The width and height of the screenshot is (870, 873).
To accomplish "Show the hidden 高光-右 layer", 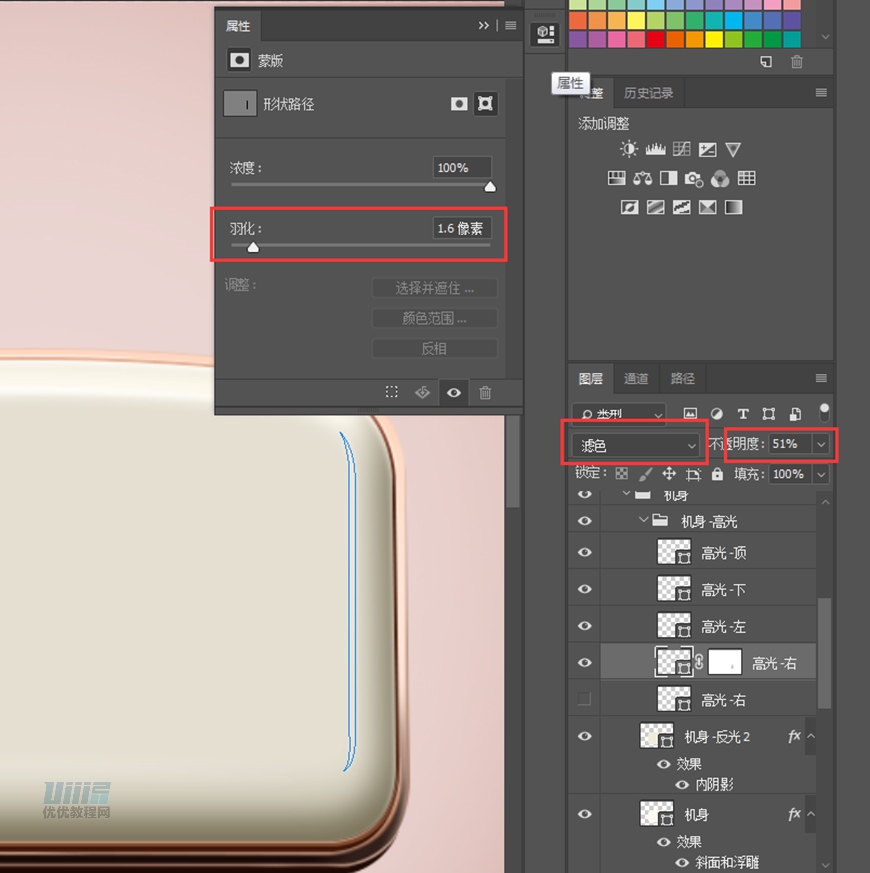I will pos(585,699).
